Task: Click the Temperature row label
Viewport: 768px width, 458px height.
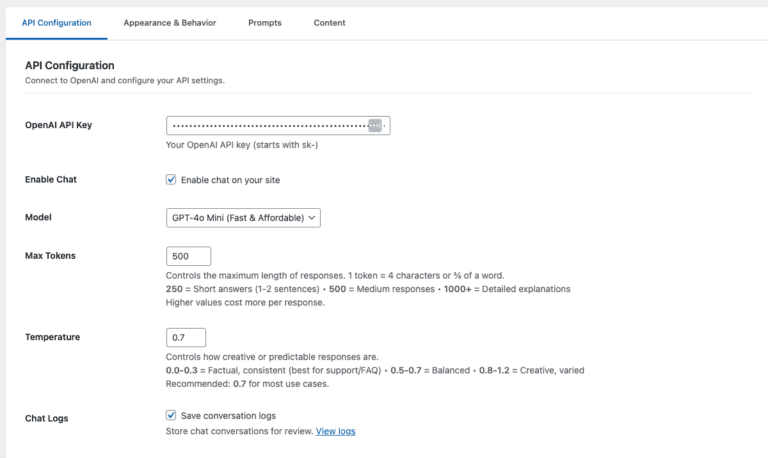Action: pos(52,337)
